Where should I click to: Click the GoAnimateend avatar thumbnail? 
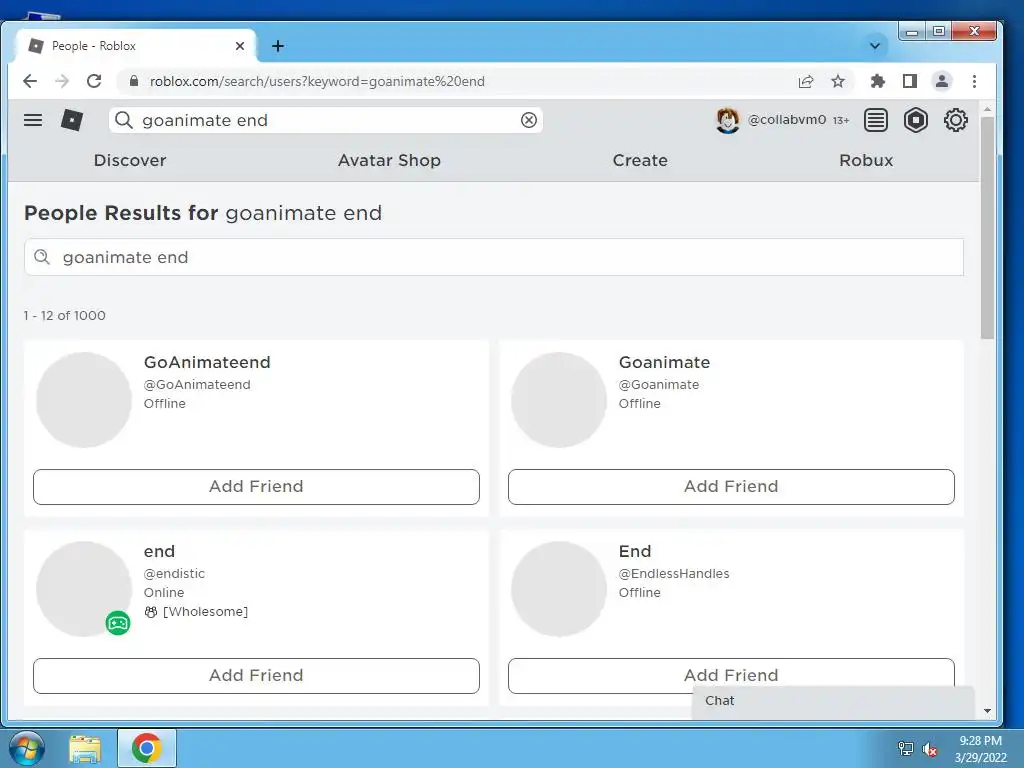coord(84,400)
